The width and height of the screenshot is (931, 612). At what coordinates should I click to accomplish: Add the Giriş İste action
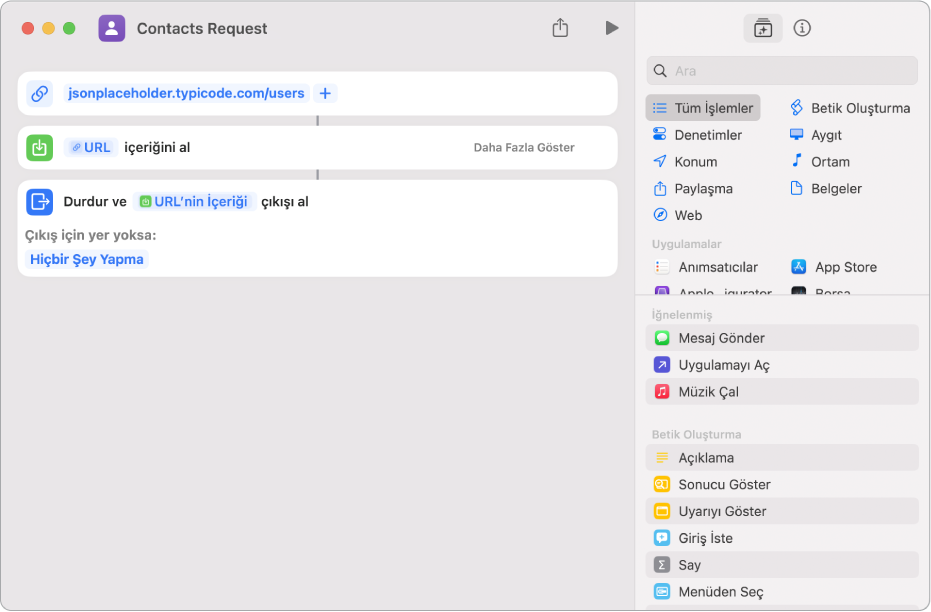click(x=781, y=538)
